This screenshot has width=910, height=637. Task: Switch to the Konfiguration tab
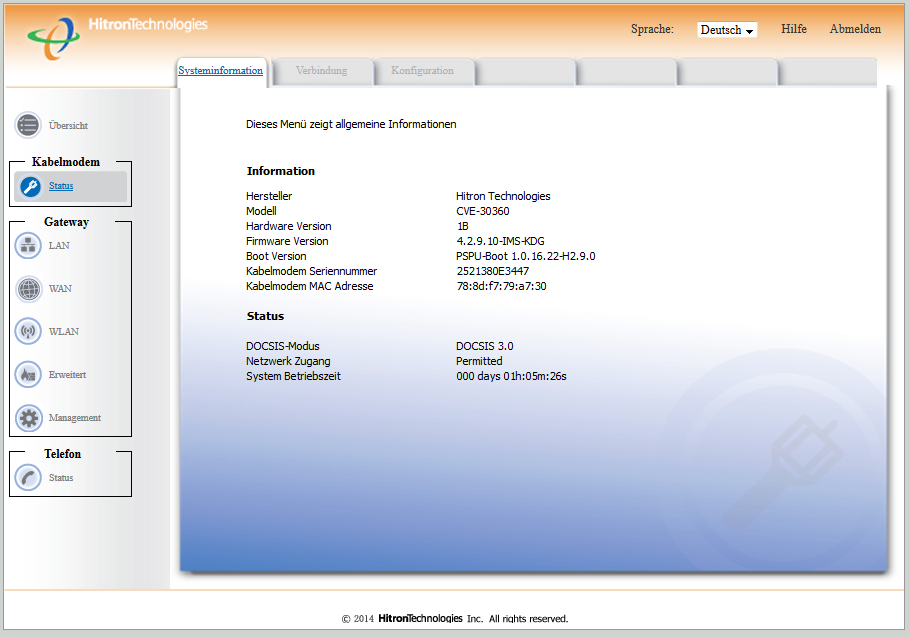[422, 70]
